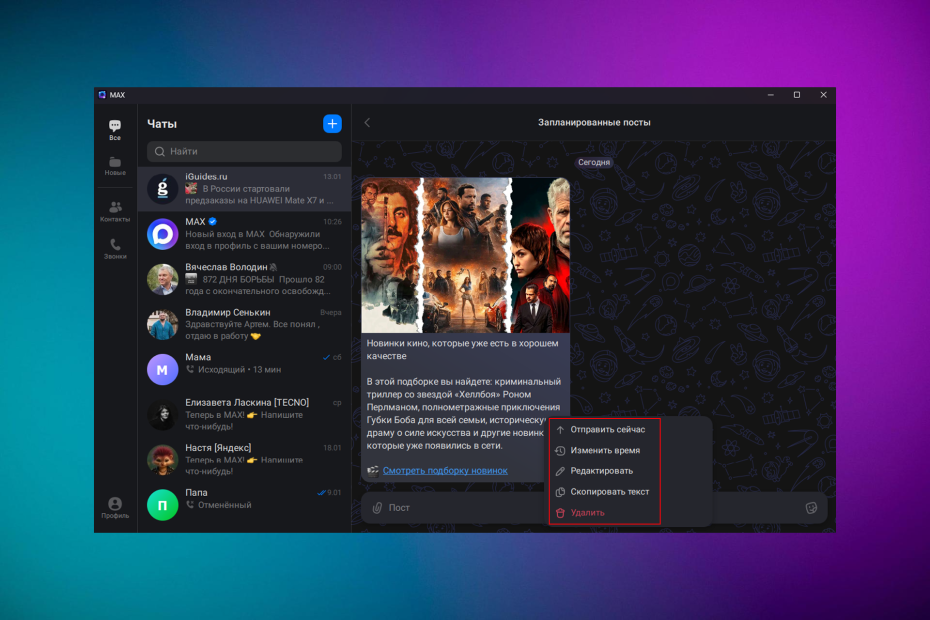930x620 pixels.
Task: Go back with the left arrow
Action: point(367,122)
